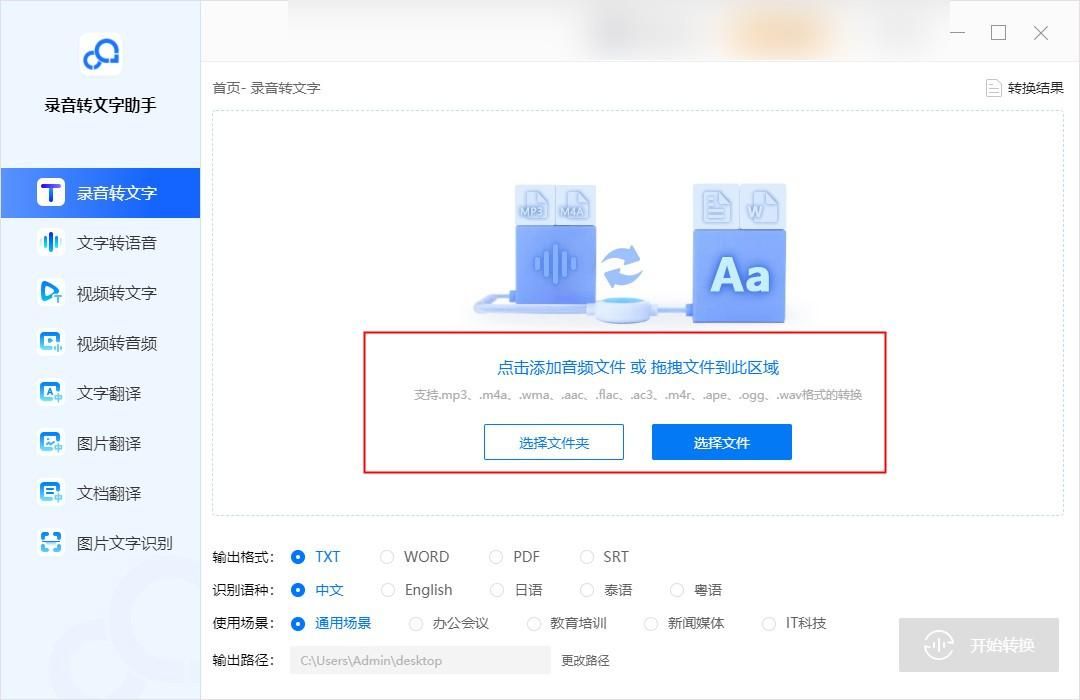
Task: Click the MP3/M4A to text illustration
Action: click(x=630, y=253)
